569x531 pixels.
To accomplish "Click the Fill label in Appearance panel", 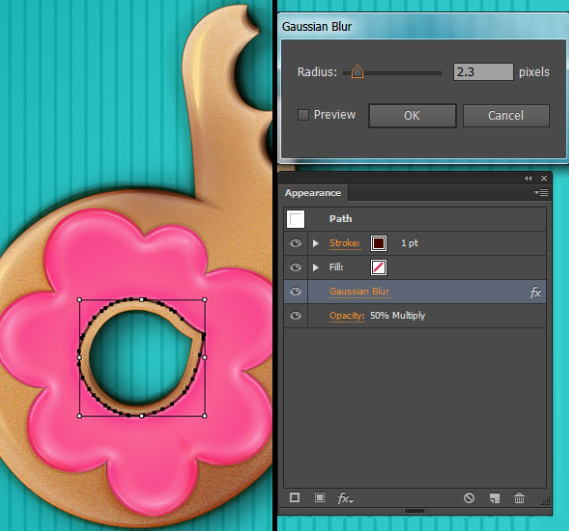I will coord(336,267).
